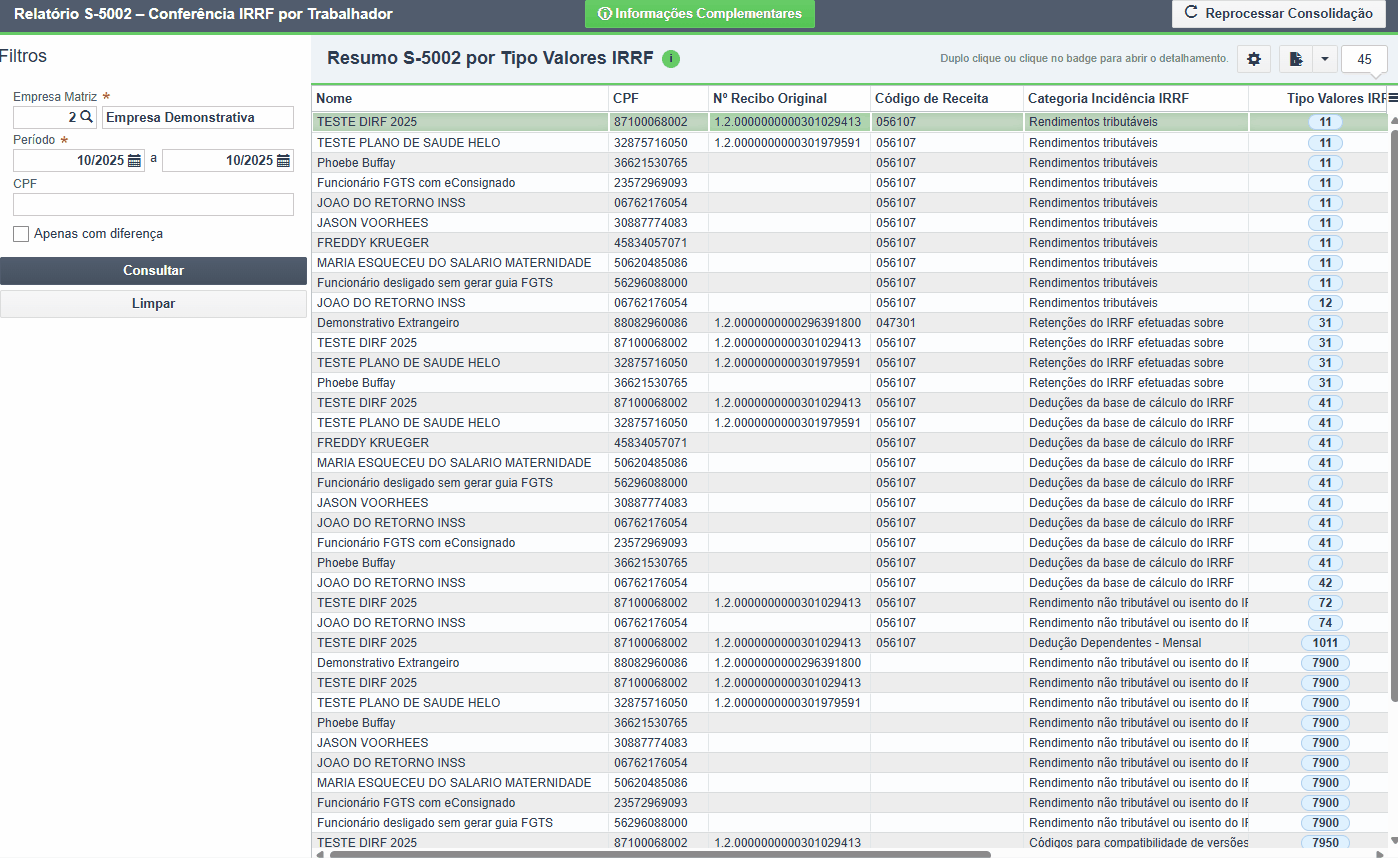The width and height of the screenshot is (1398, 858).
Task: Click the Limpar button
Action: point(153,303)
